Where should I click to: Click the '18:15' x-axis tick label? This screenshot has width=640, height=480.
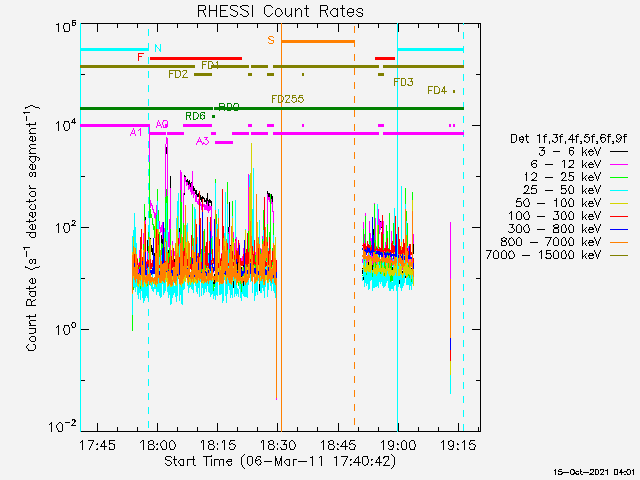tap(218, 445)
